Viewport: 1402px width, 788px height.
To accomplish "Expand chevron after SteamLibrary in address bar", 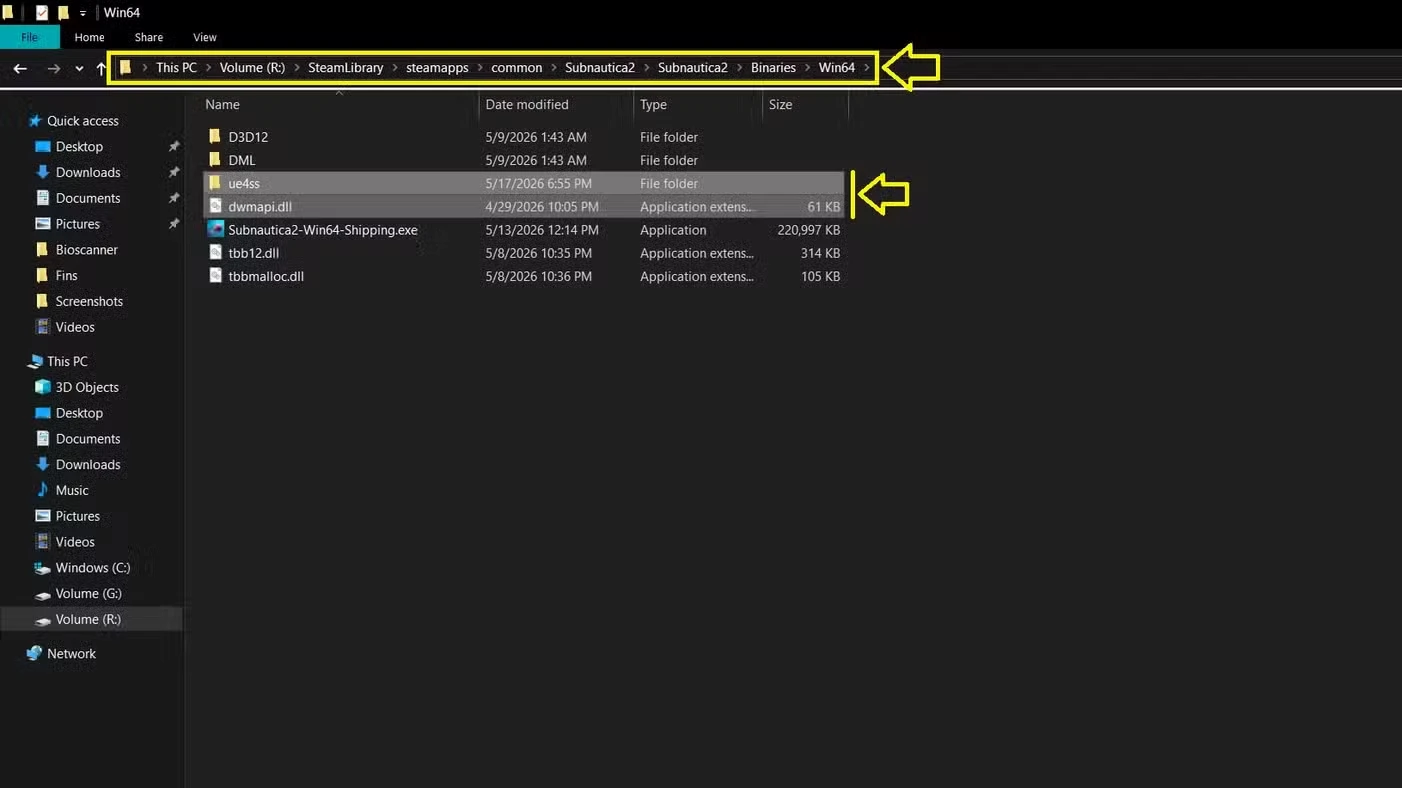I will (x=395, y=68).
